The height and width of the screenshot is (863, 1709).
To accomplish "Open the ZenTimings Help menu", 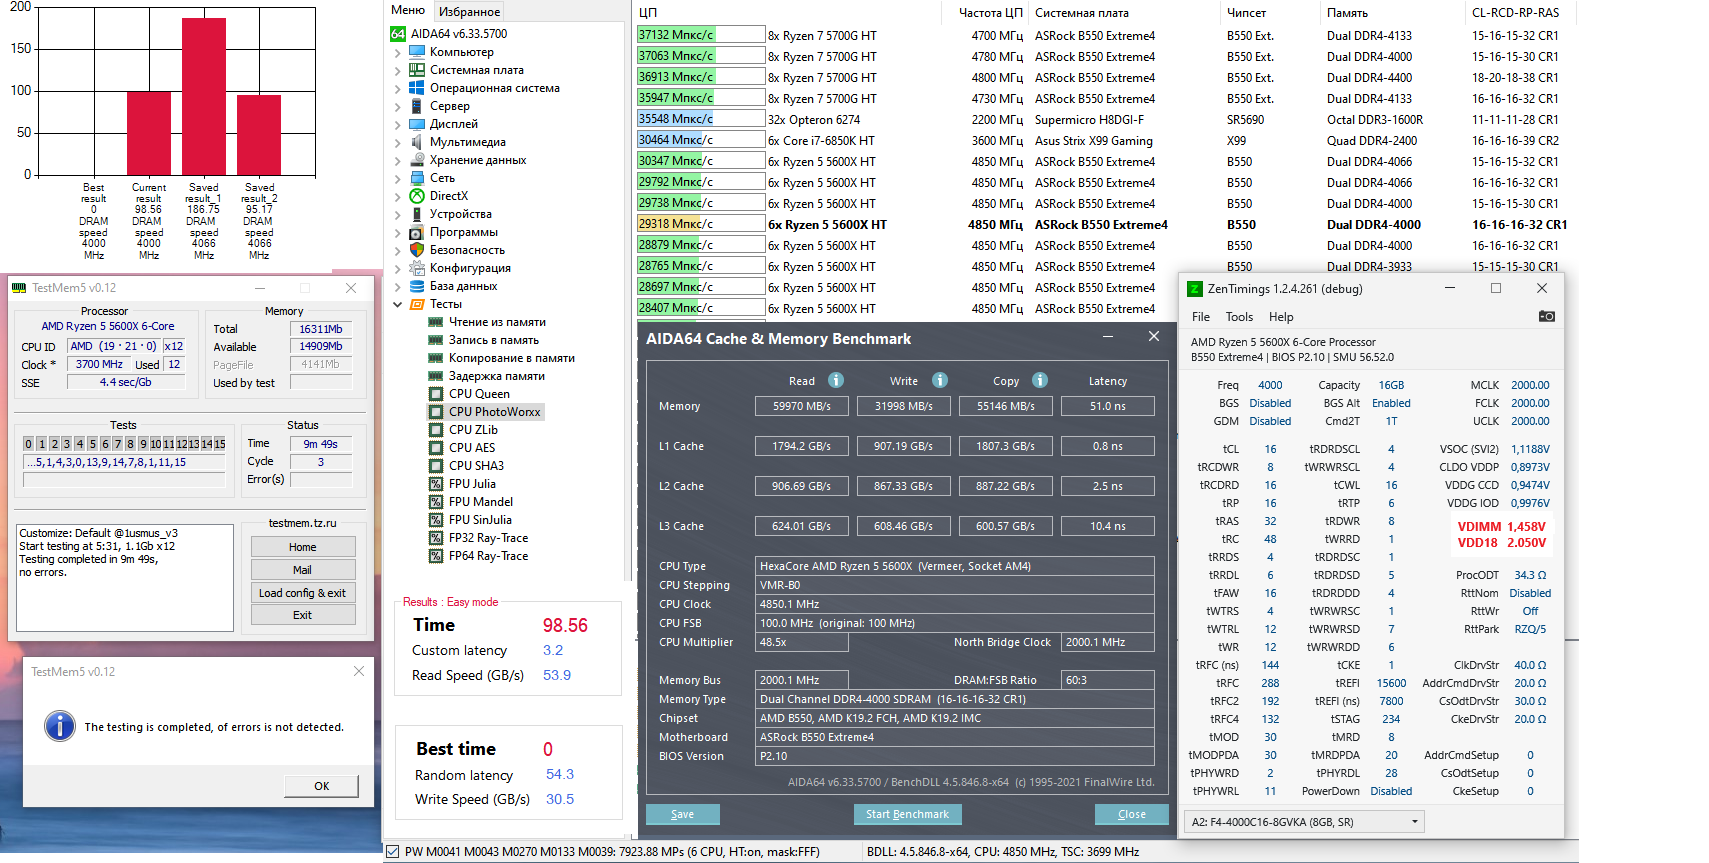I will pos(1281,317).
